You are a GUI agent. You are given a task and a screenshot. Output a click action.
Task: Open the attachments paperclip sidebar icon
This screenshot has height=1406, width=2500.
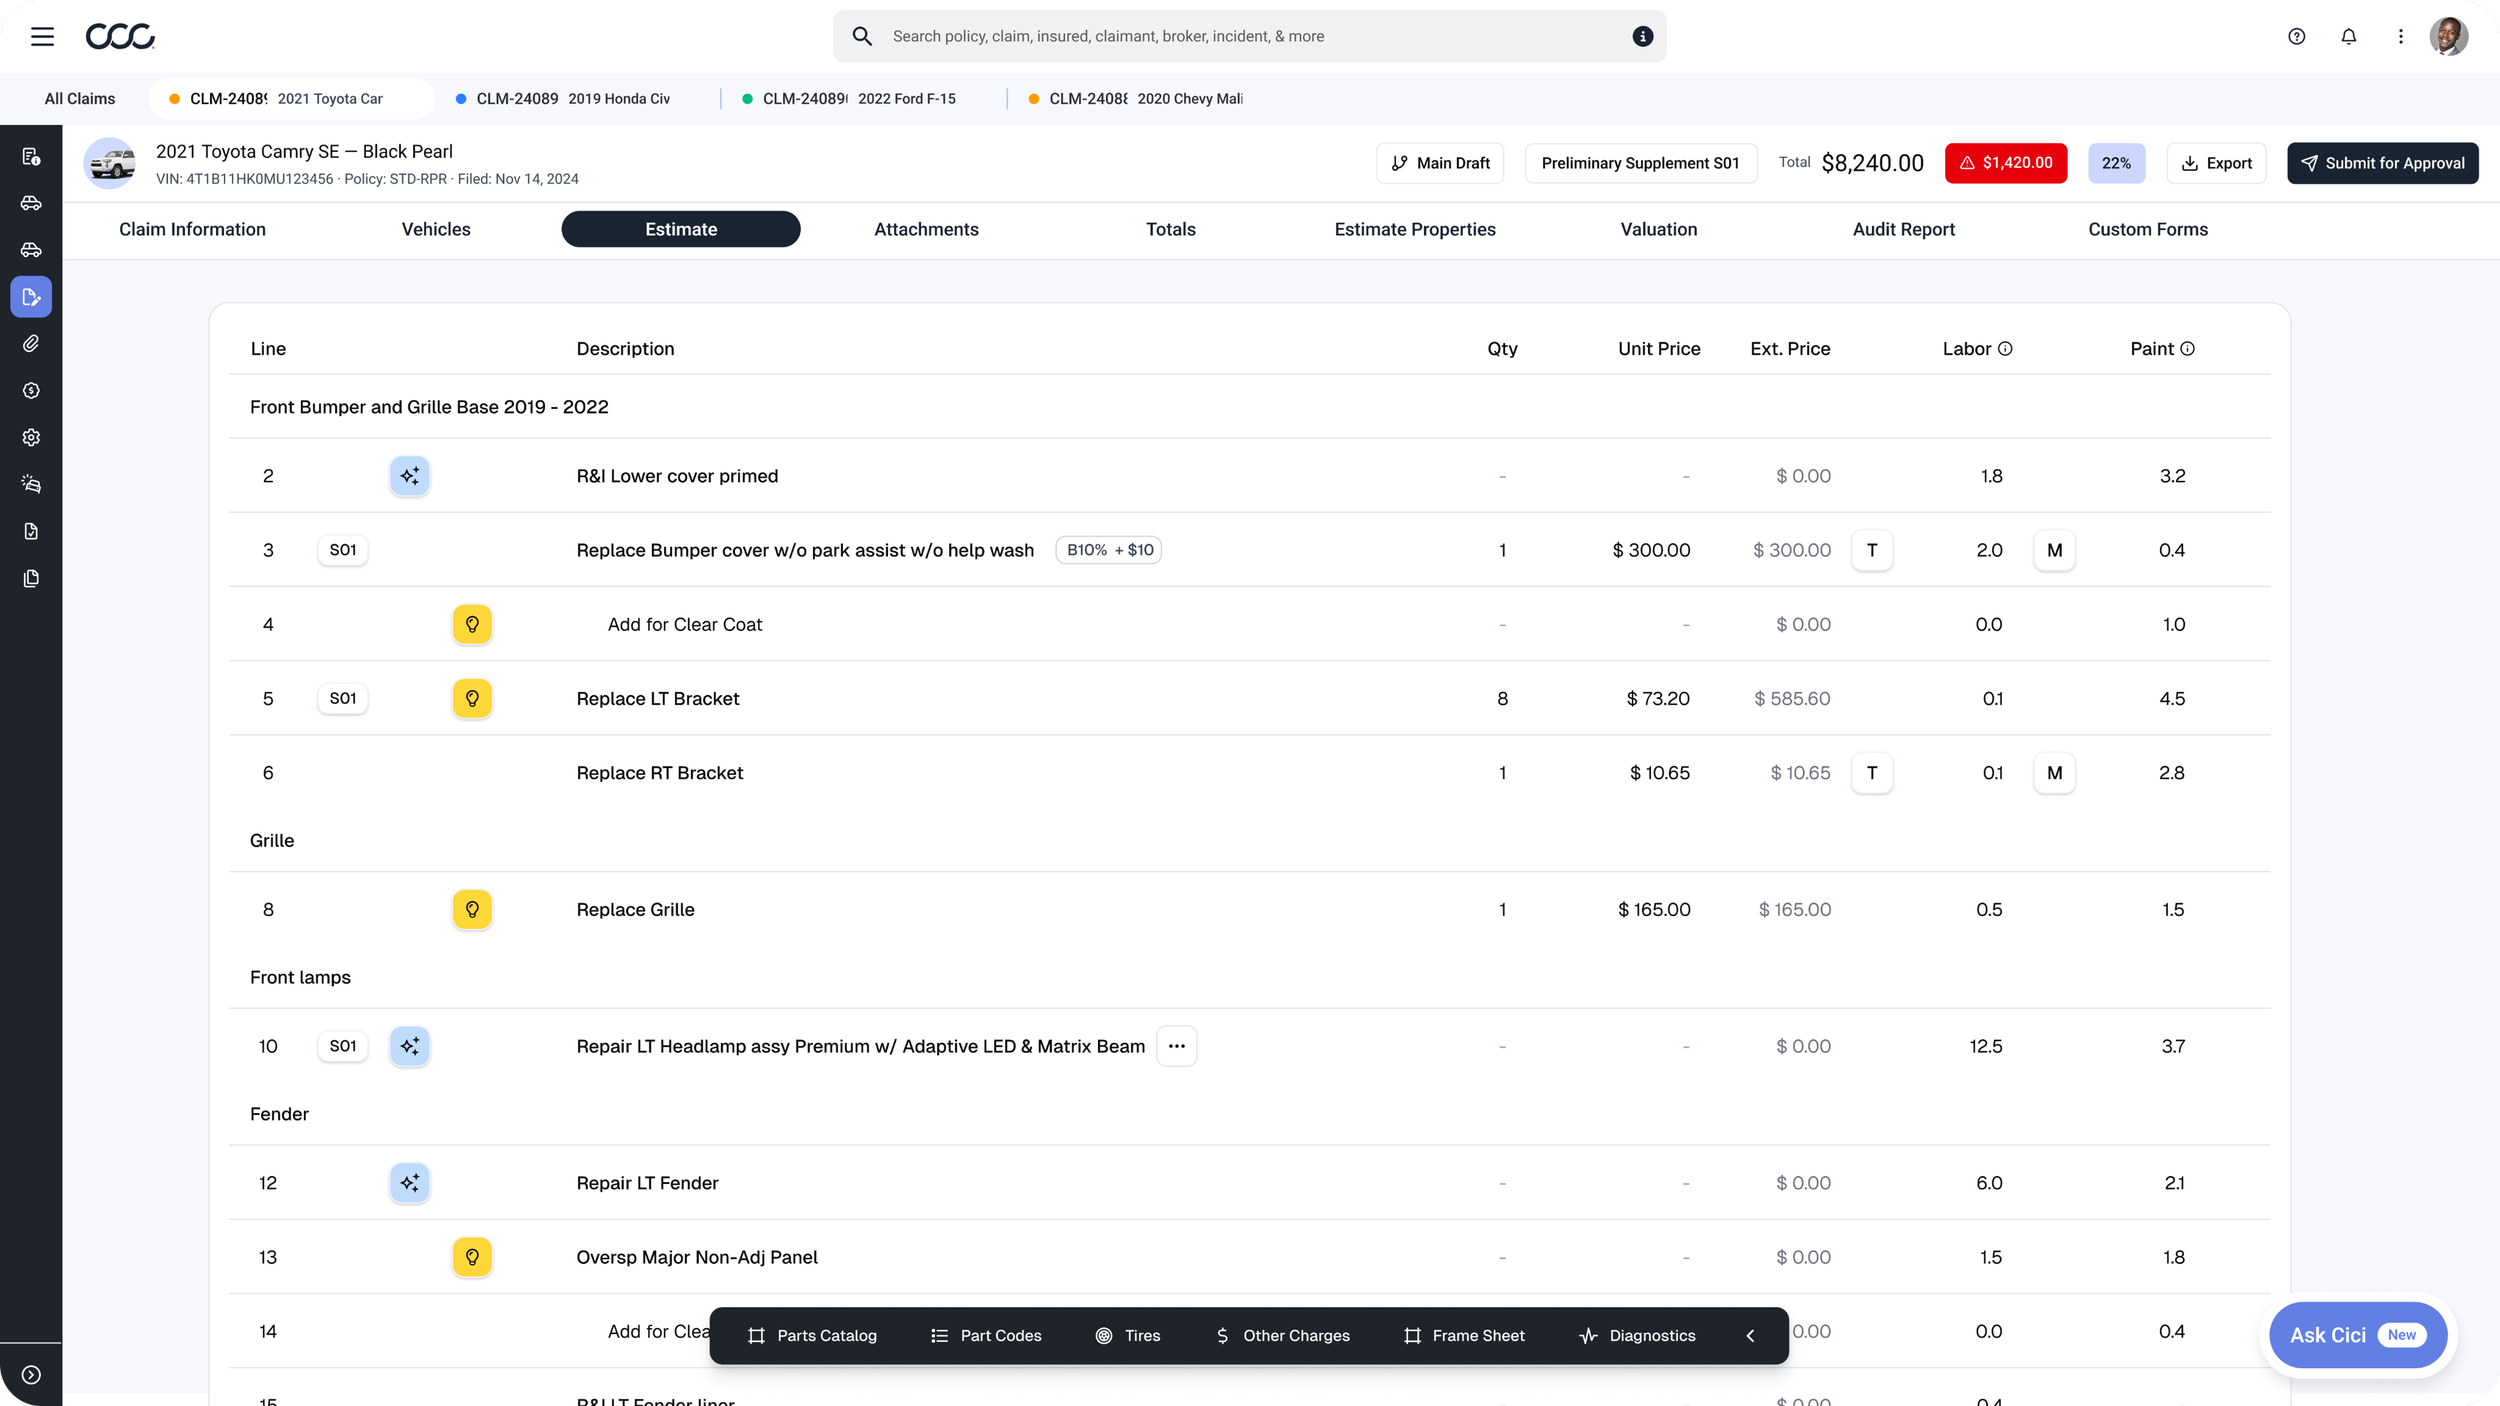click(x=31, y=344)
